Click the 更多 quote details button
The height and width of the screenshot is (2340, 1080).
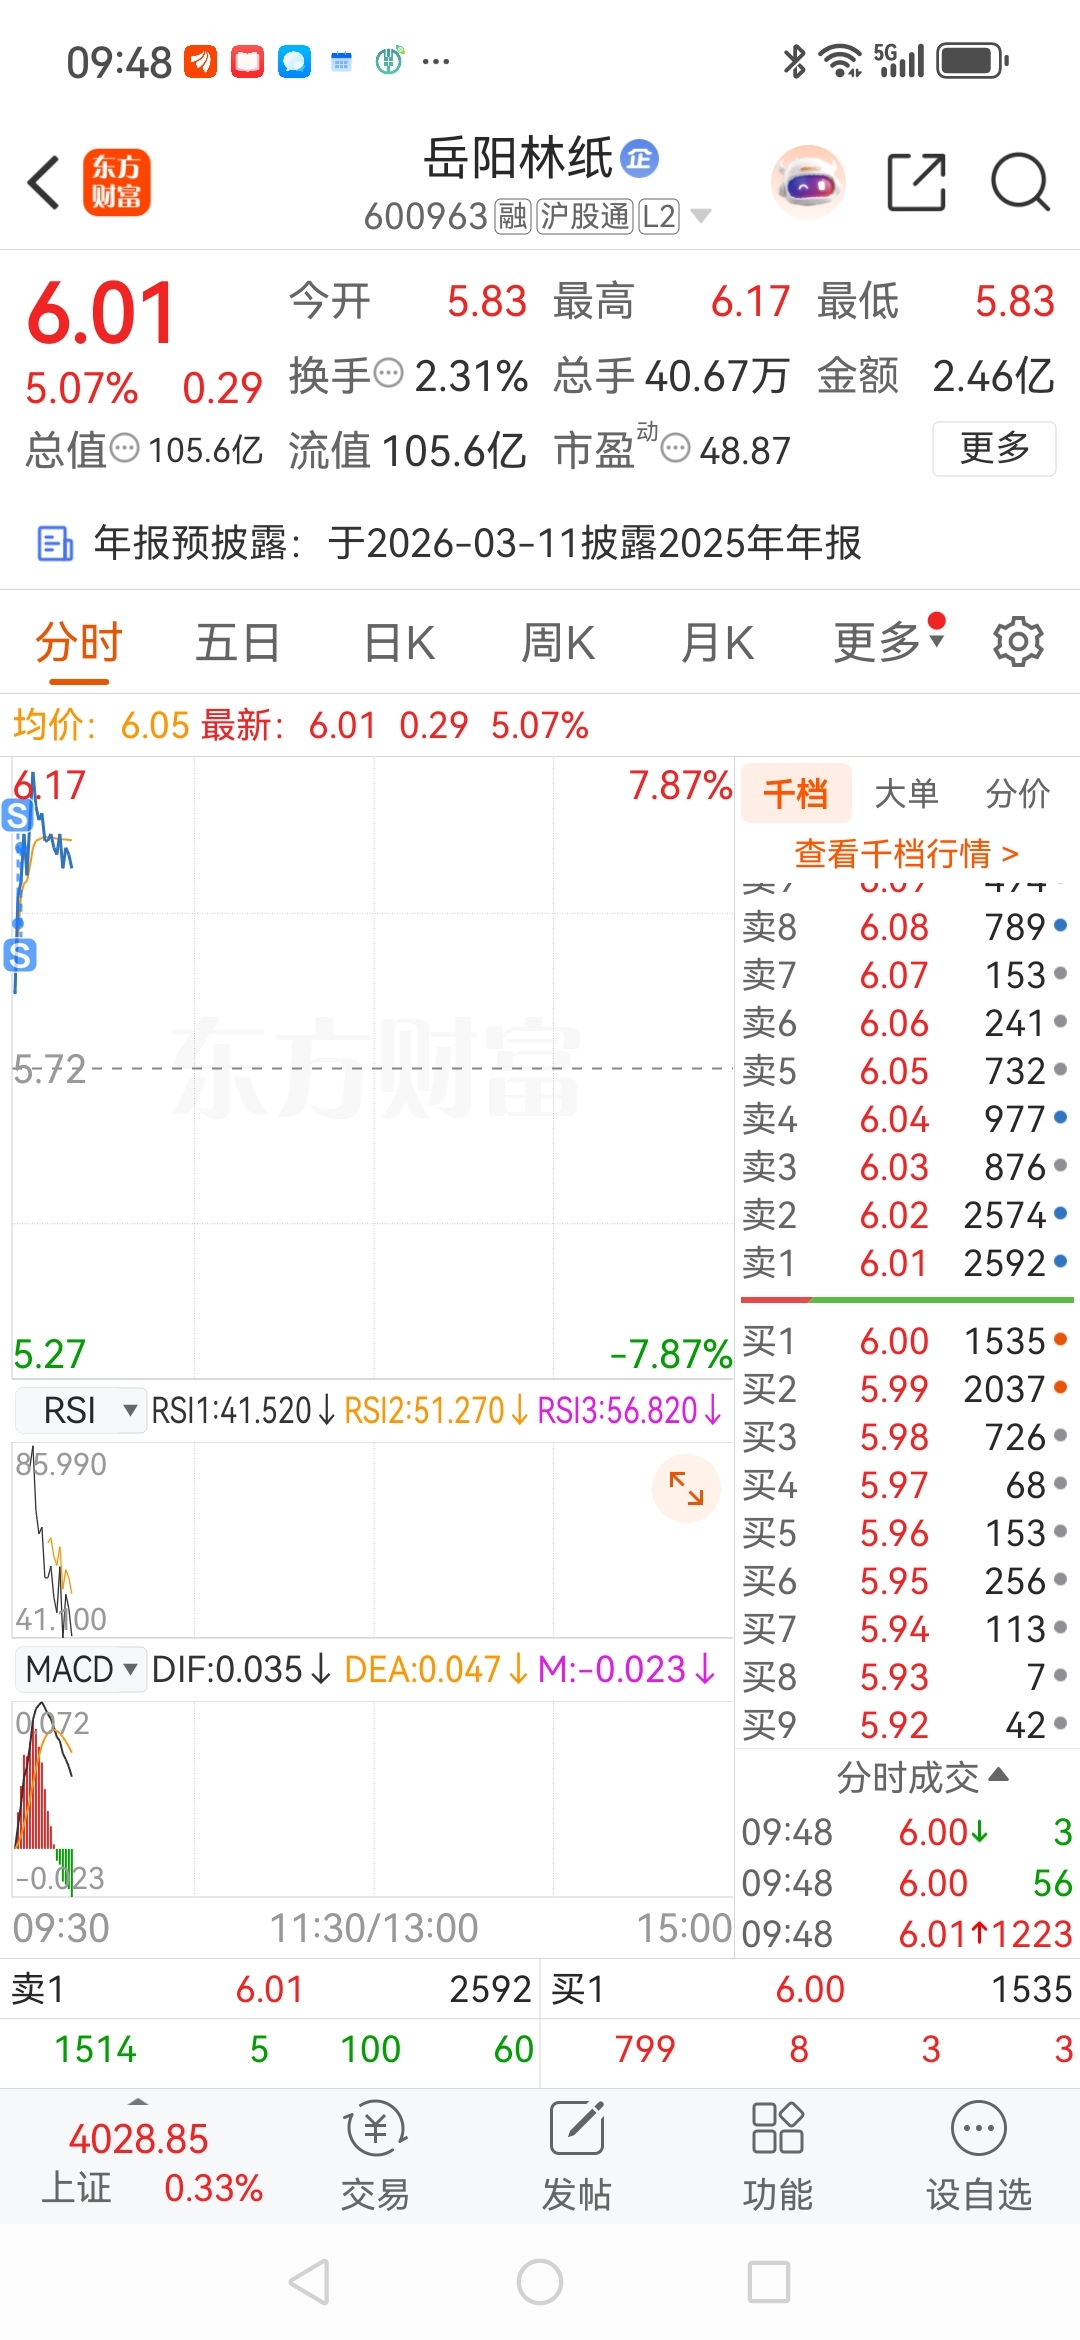(994, 448)
